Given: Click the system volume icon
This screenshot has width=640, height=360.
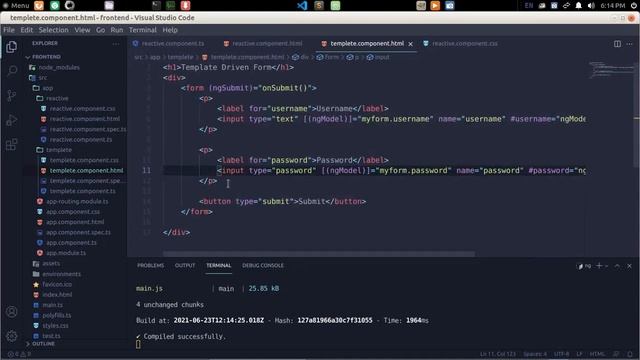Looking at the screenshot, I should pos(591,5).
